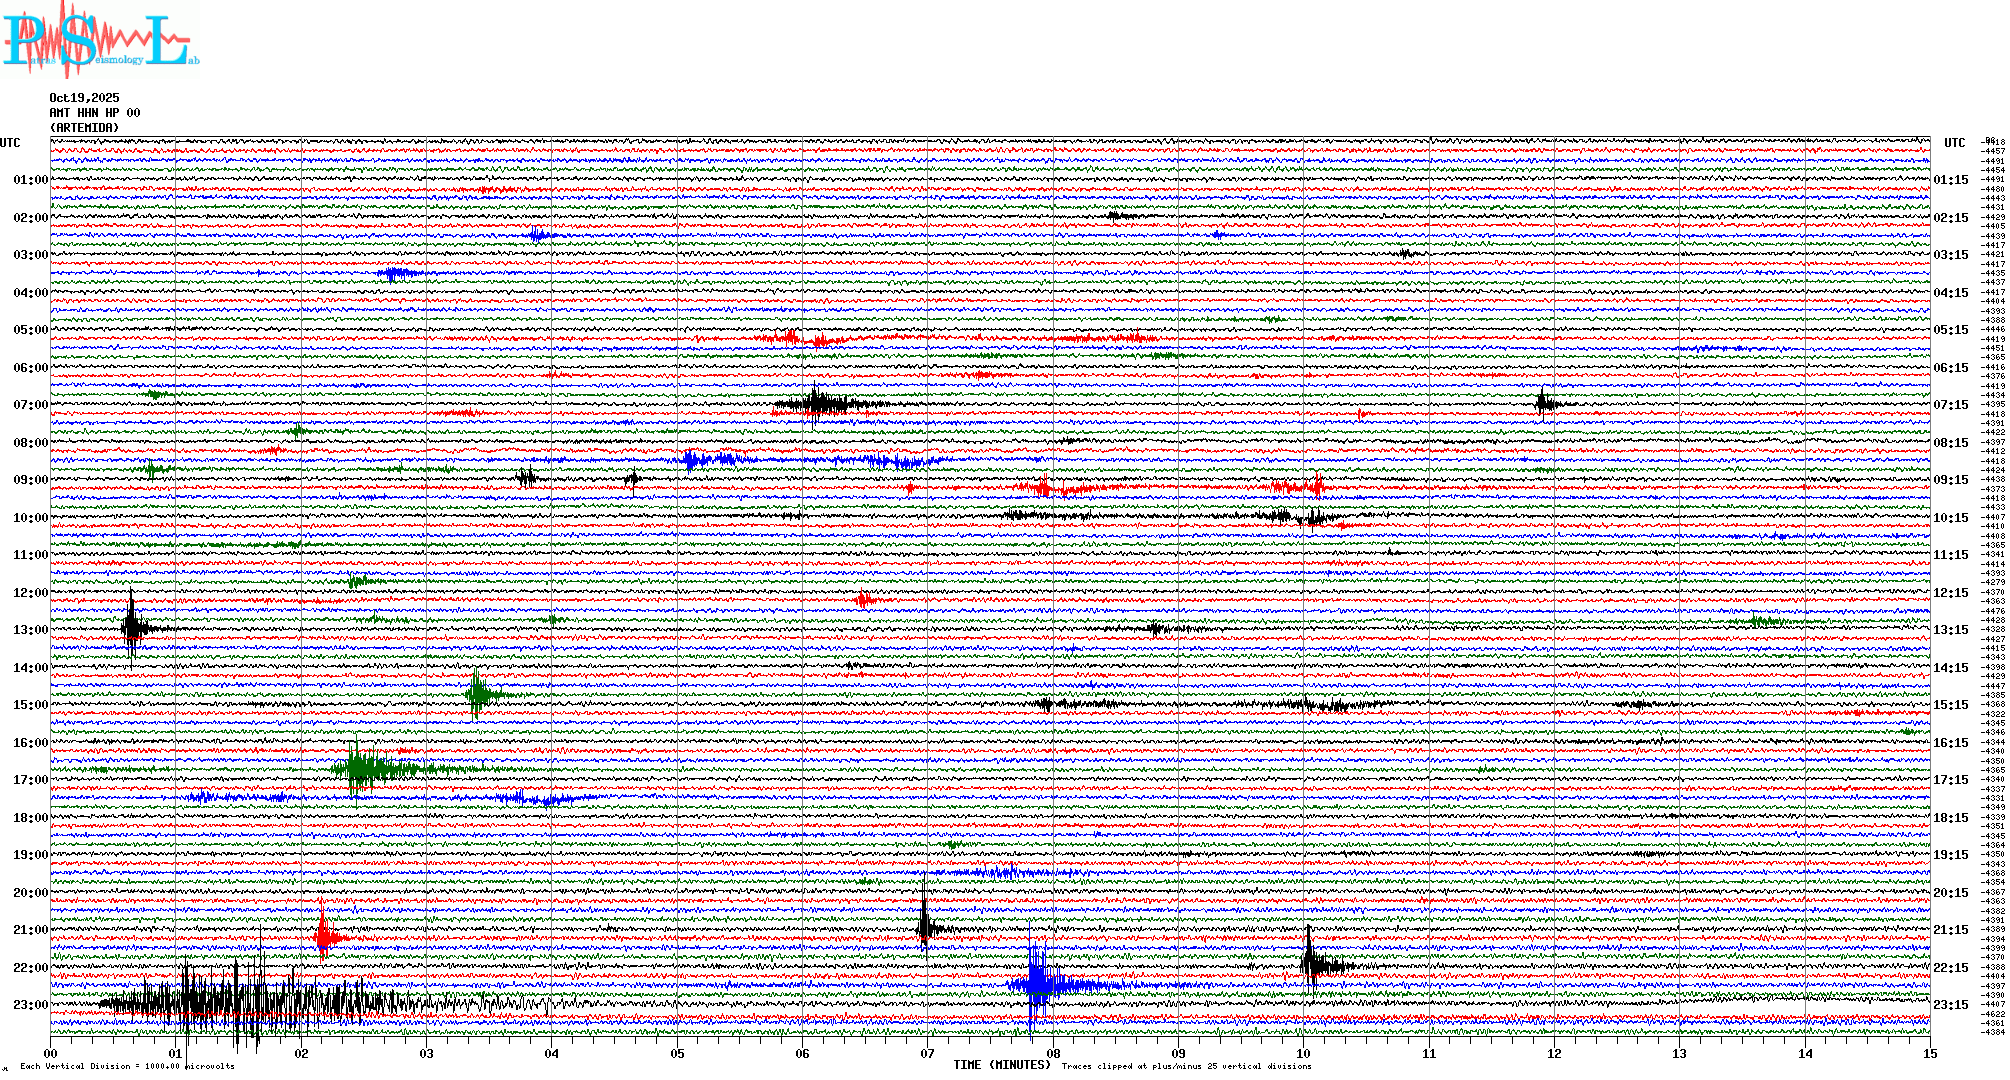Click the PSL seismology lab logo
Image resolution: width=2010 pixels, height=1080 pixels.
pos(100,40)
